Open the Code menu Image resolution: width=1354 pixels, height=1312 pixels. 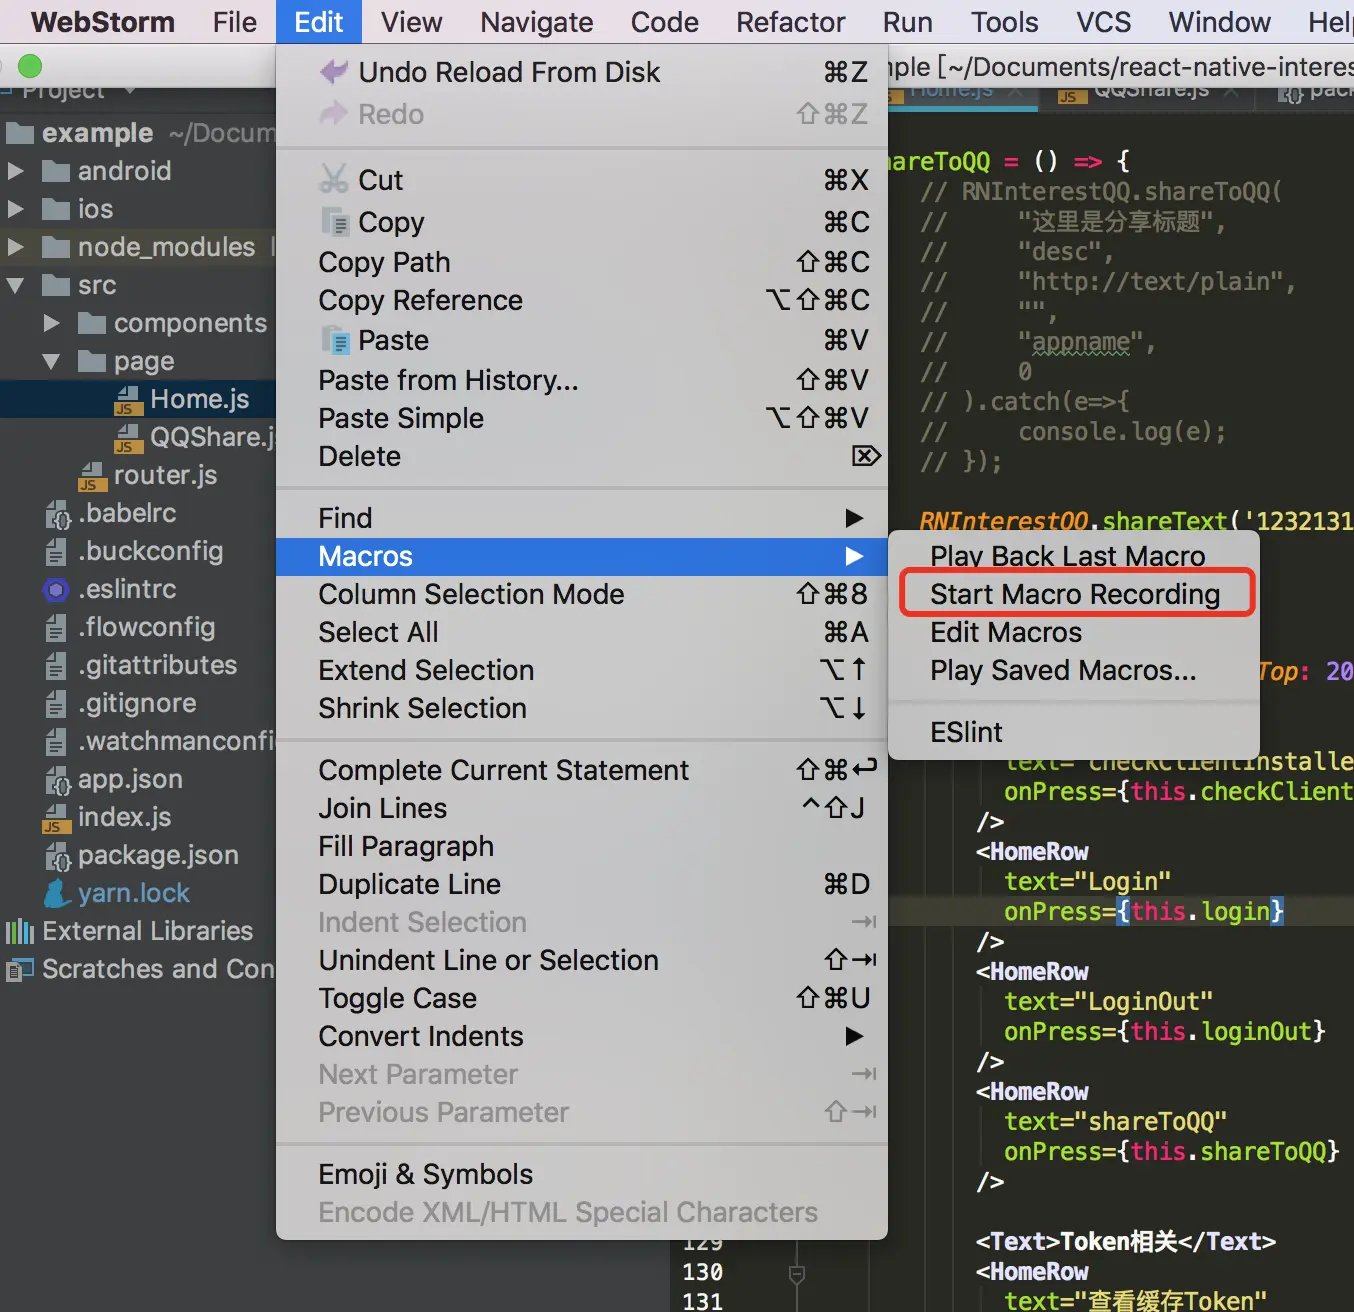665,22
